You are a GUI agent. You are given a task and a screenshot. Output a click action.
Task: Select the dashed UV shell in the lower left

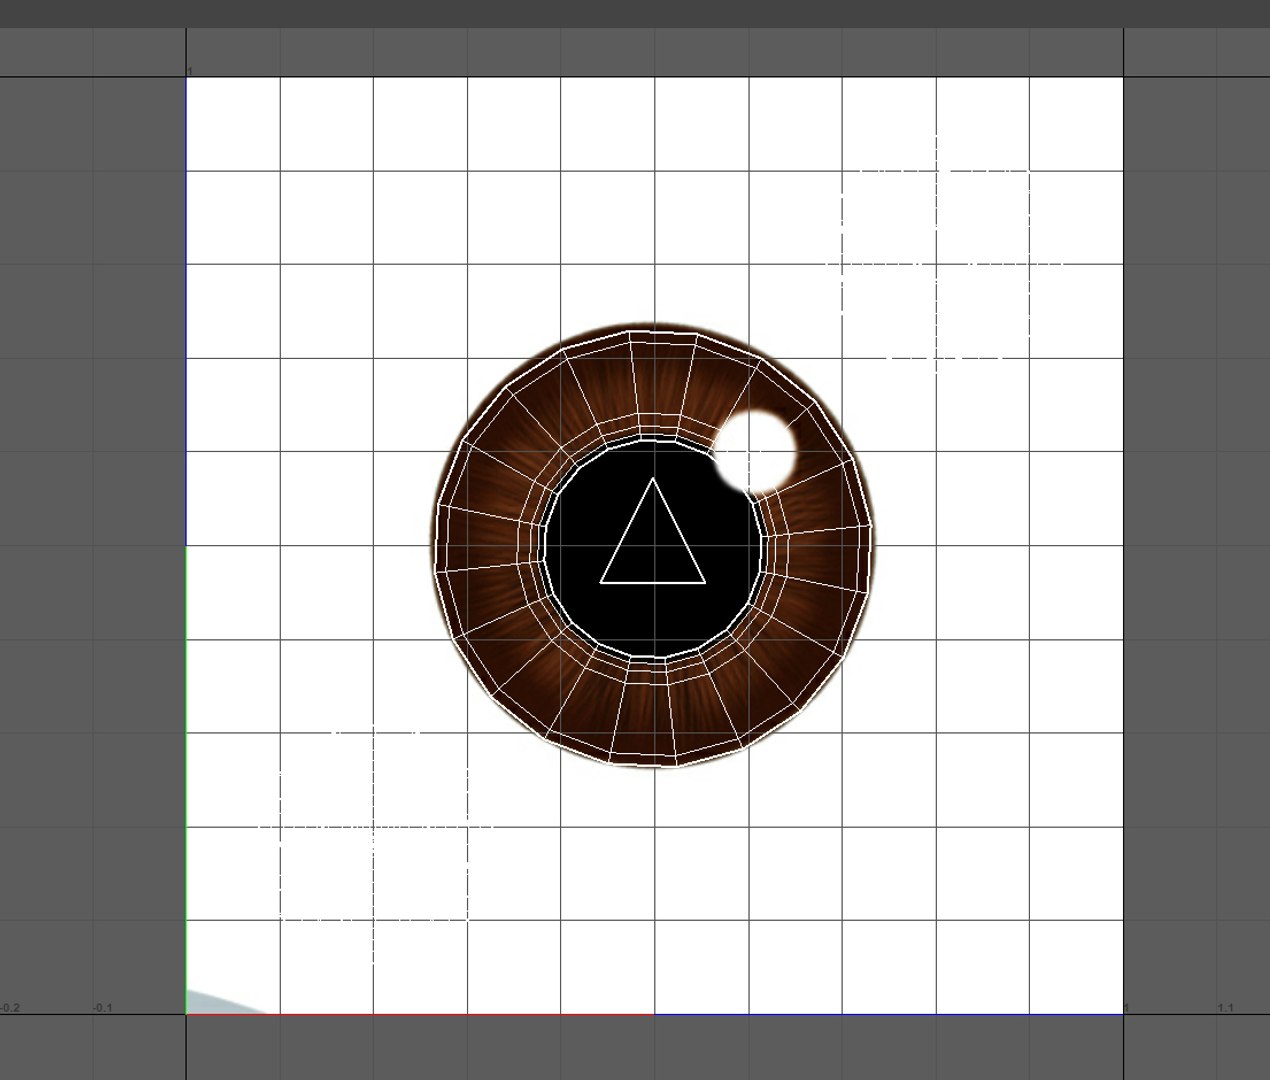coord(375,826)
